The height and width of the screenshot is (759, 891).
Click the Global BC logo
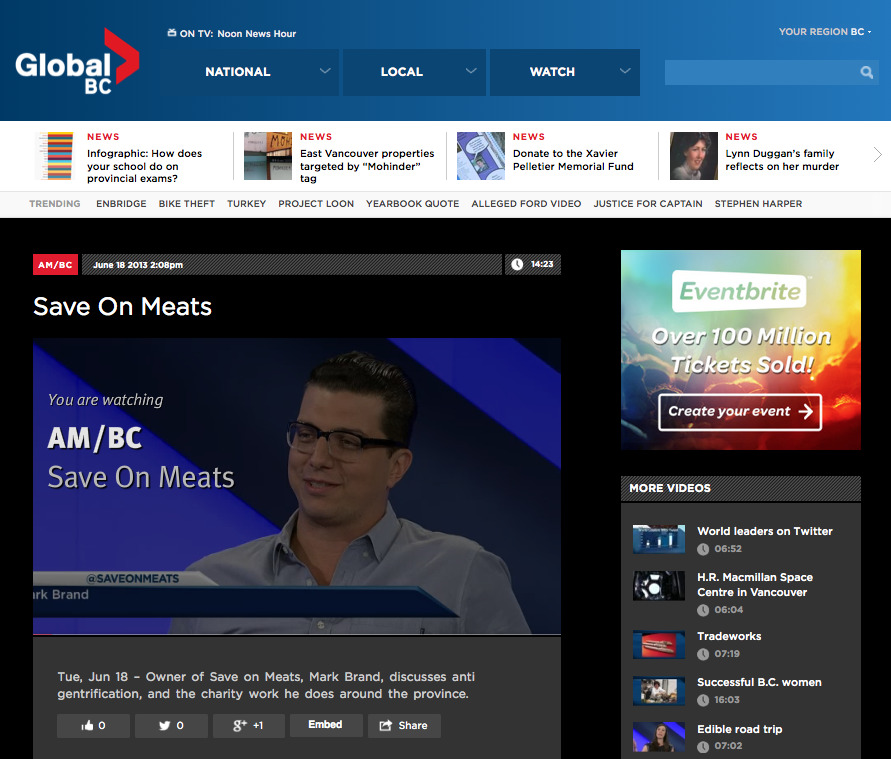[77, 61]
